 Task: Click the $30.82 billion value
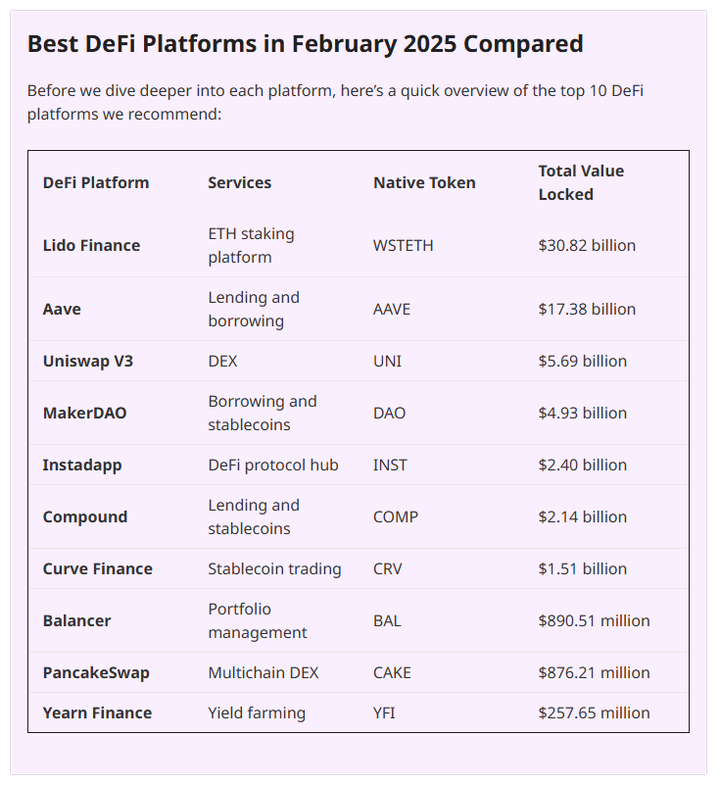[587, 245]
